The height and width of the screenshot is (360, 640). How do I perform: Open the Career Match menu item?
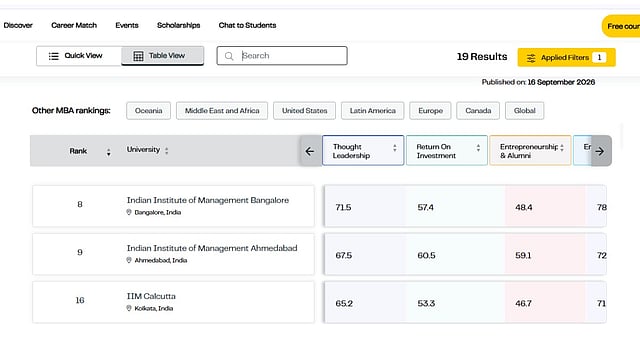(x=74, y=25)
